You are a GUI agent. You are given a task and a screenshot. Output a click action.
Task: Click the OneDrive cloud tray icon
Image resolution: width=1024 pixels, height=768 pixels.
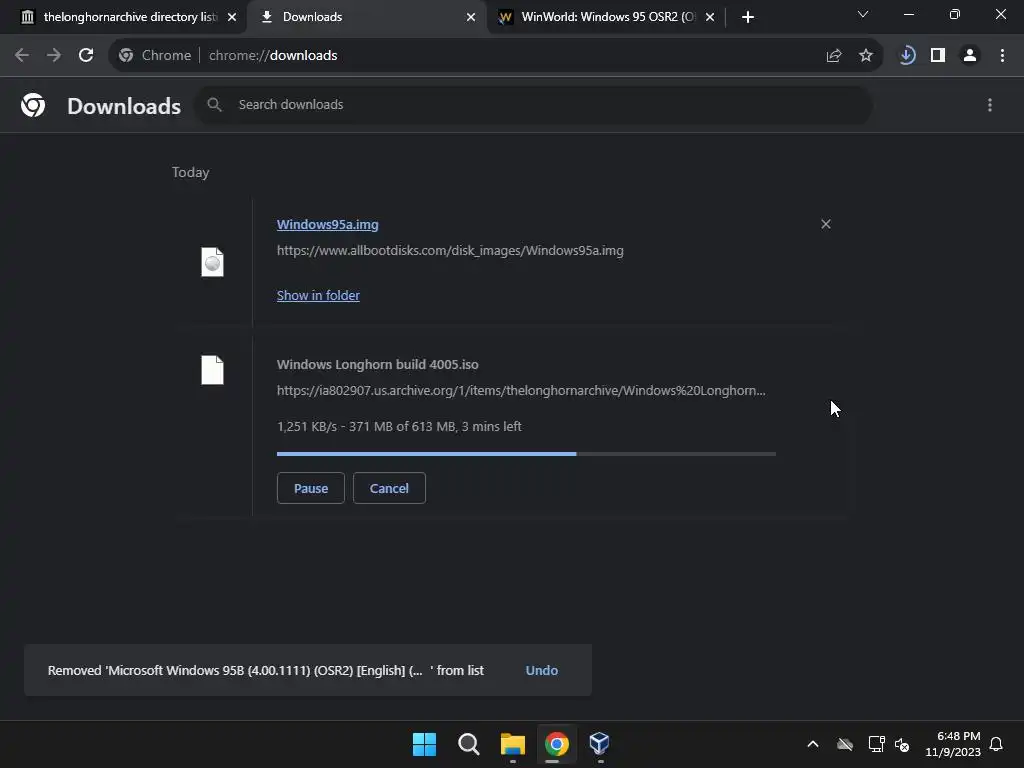844,744
